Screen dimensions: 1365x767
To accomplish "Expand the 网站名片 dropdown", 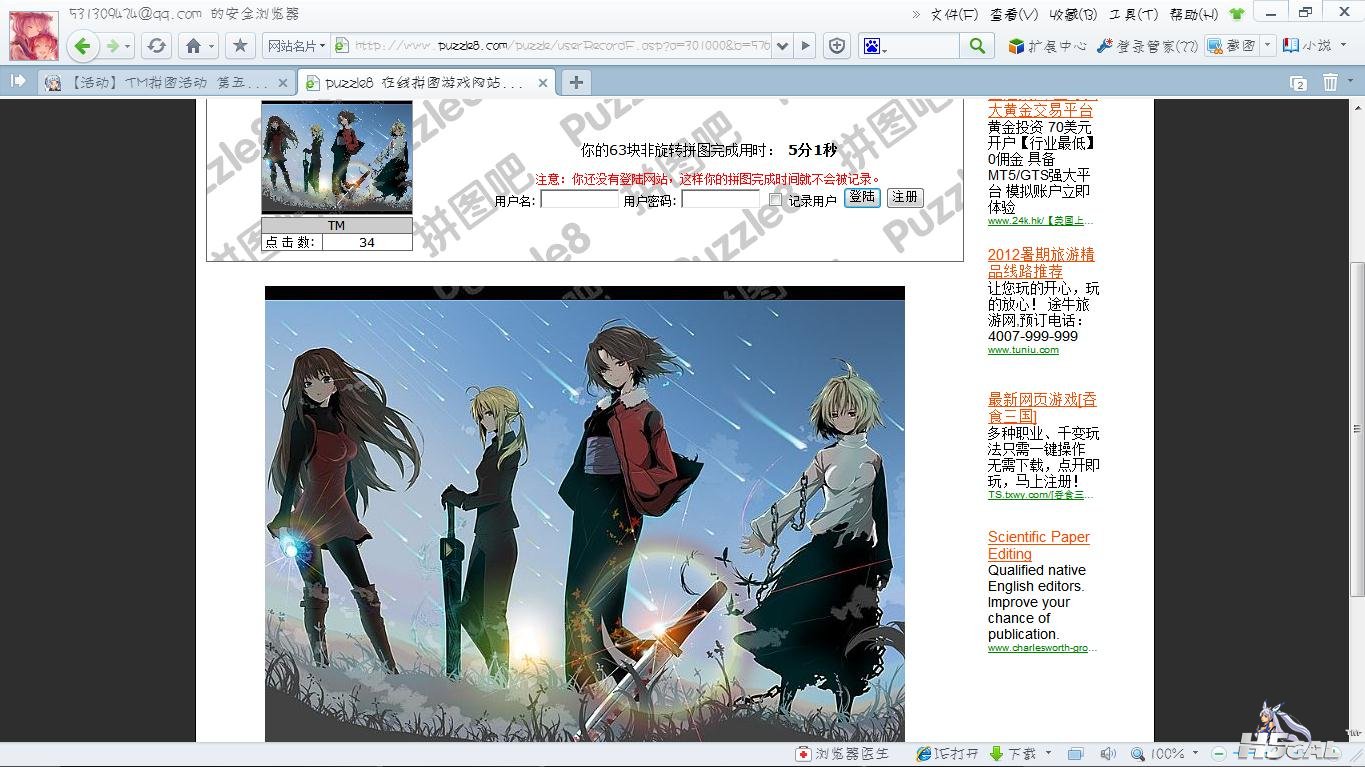I will (297, 46).
